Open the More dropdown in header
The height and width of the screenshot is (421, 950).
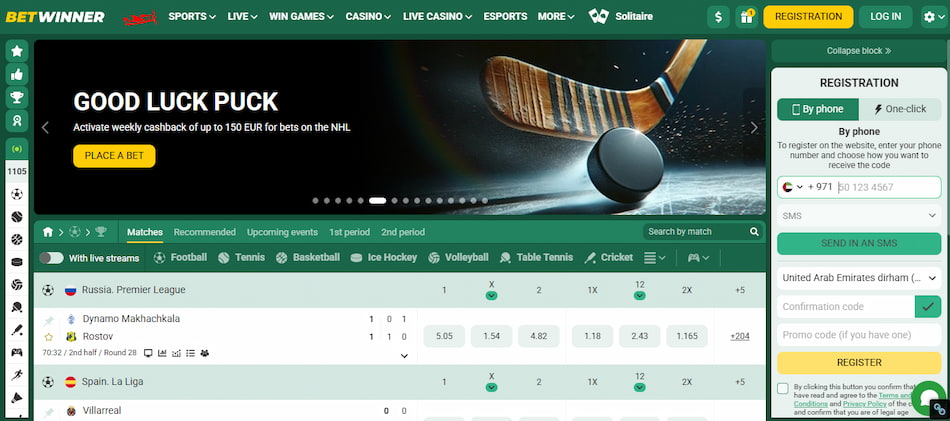tap(556, 17)
